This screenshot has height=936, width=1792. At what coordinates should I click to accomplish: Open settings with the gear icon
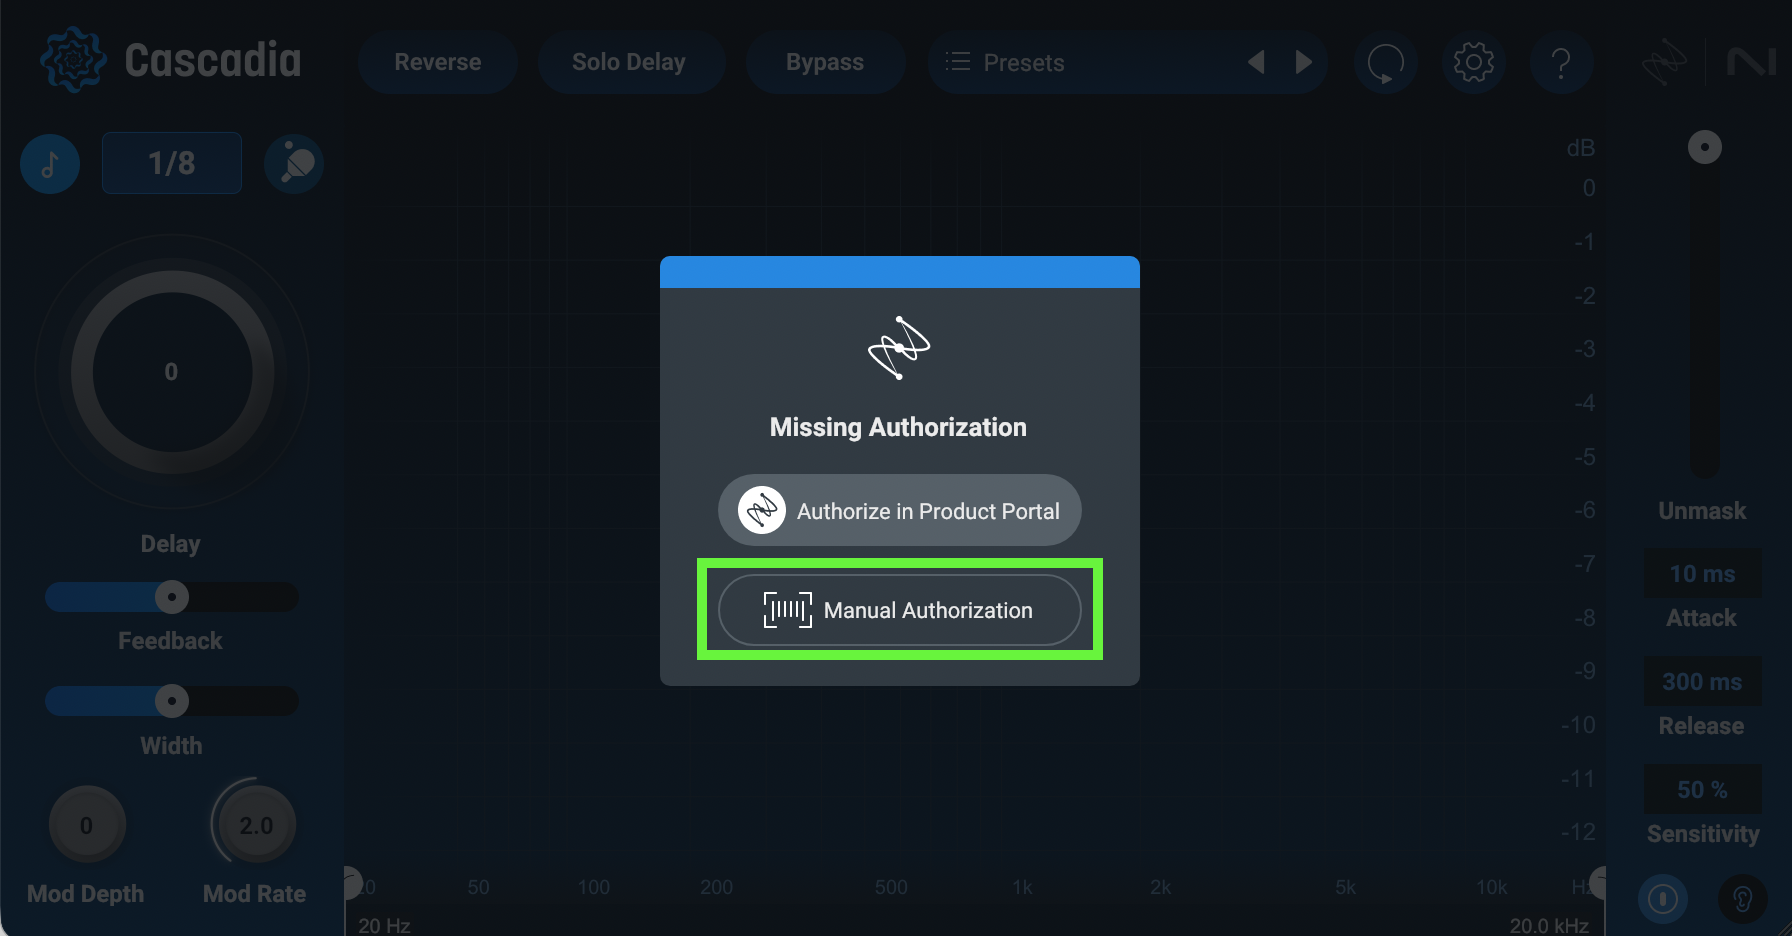(1473, 62)
